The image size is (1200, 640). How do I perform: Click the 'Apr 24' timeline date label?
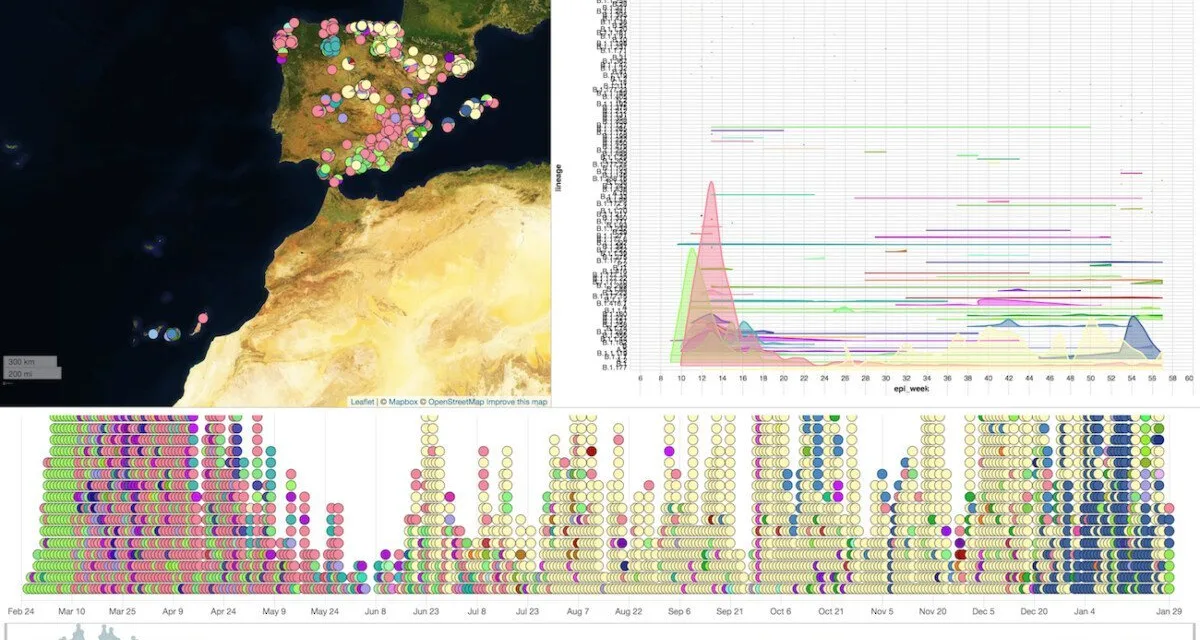(x=222, y=611)
